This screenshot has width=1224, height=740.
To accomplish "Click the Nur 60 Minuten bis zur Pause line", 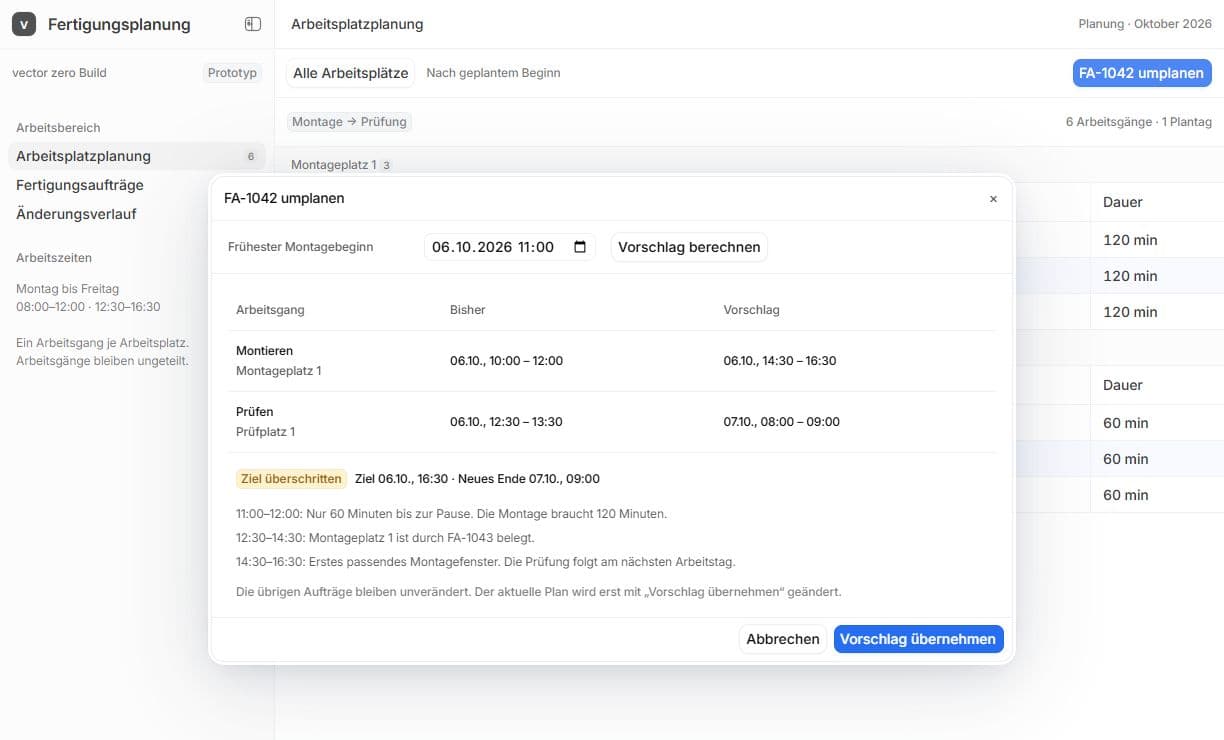I will tap(451, 514).
